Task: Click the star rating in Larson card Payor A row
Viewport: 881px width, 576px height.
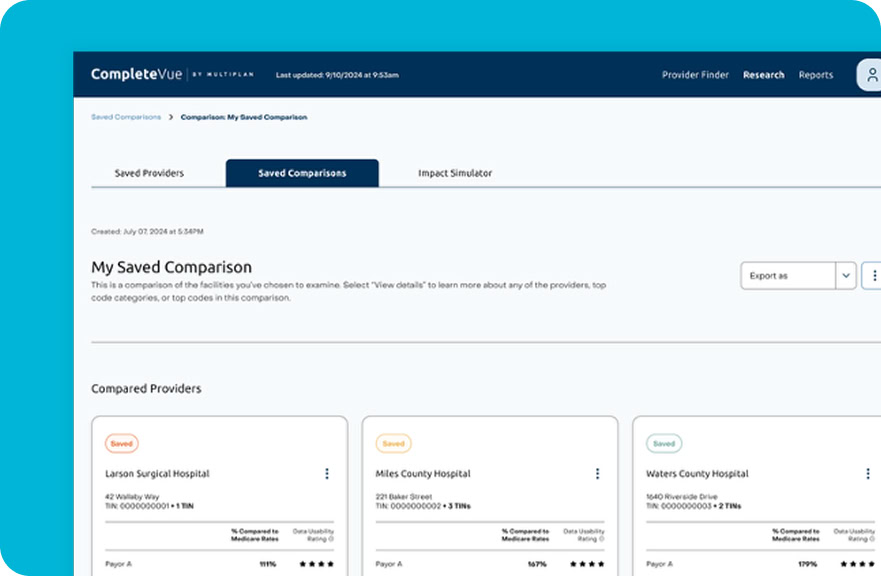Action: click(x=316, y=564)
